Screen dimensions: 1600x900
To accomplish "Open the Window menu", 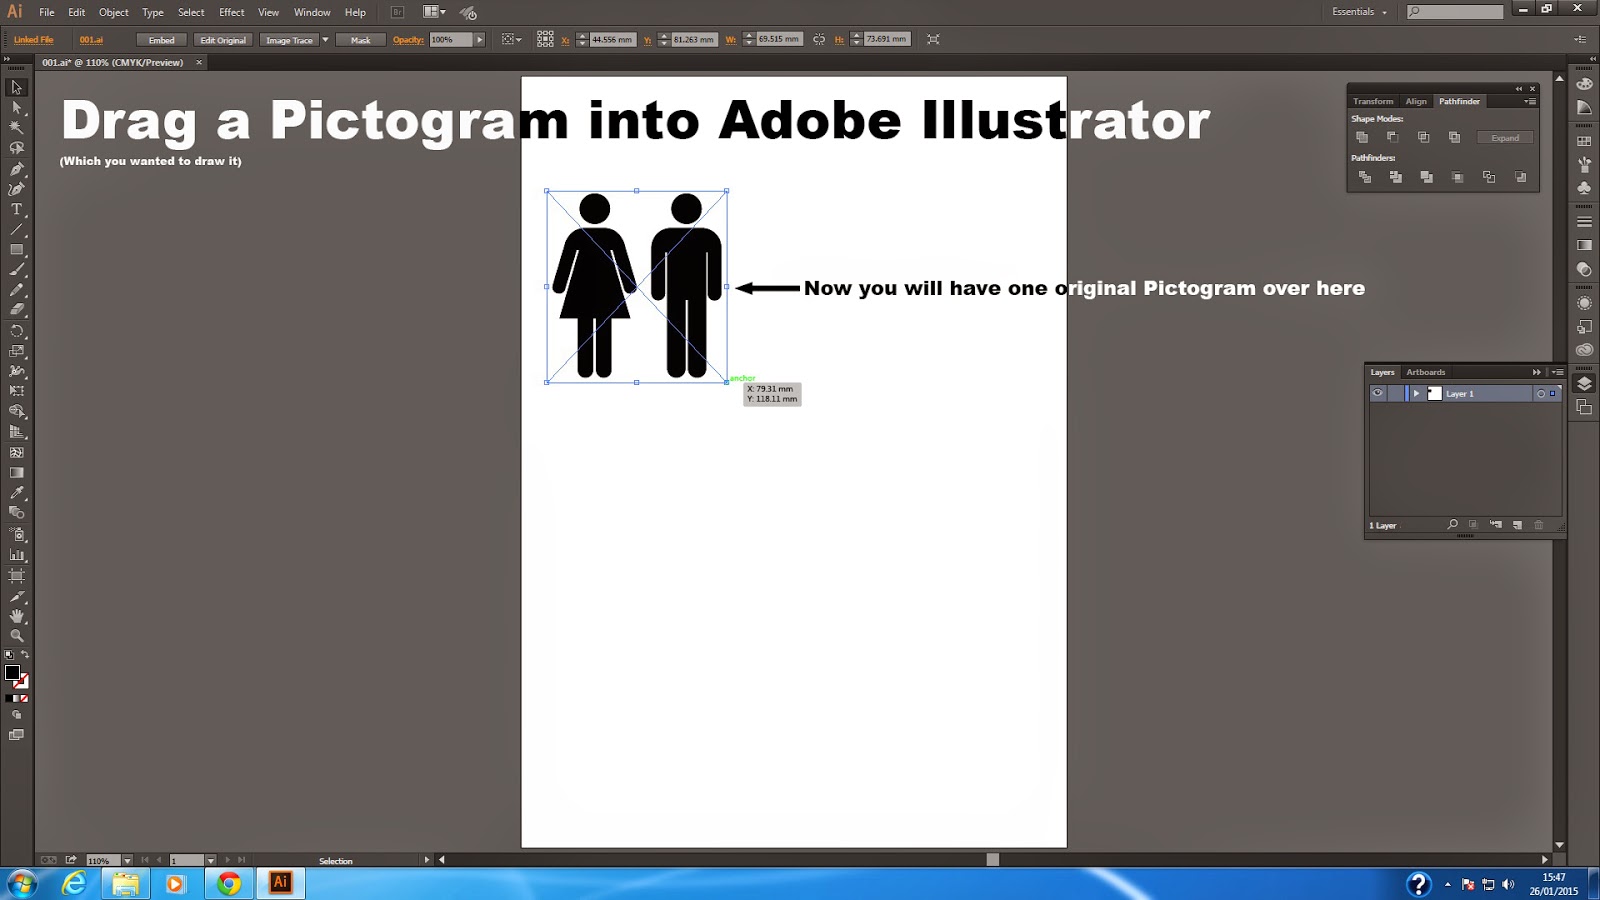I will pos(312,12).
